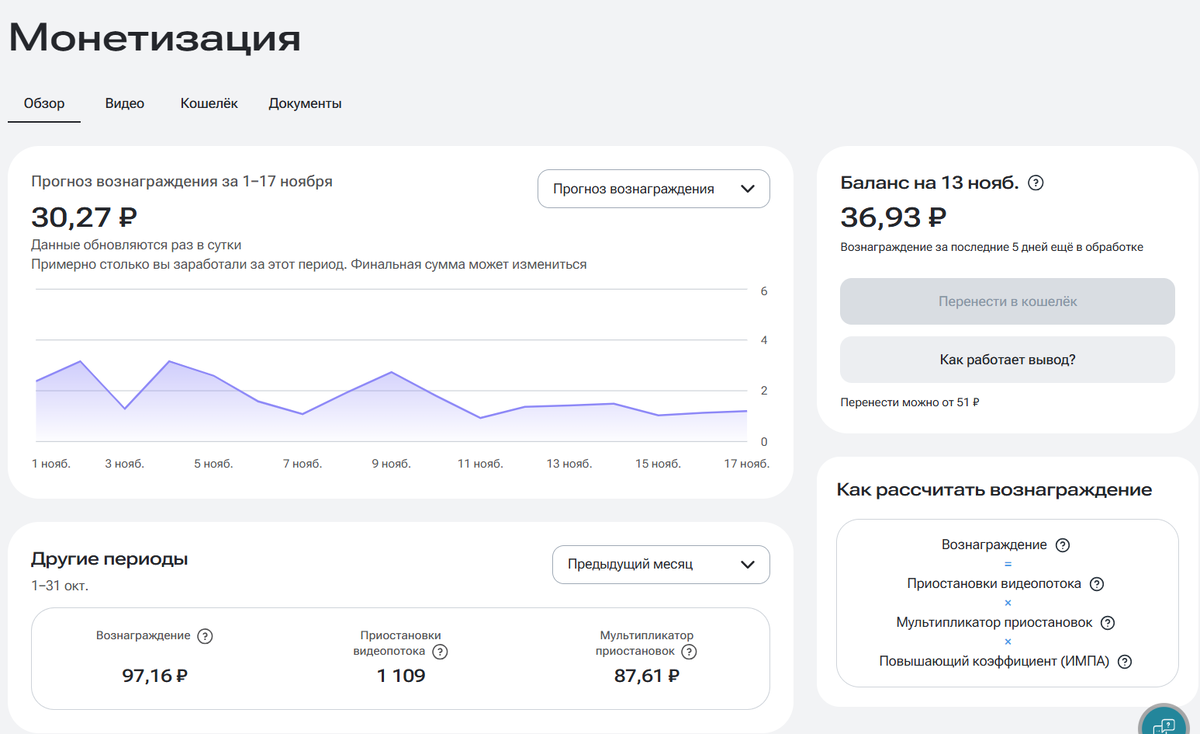This screenshot has height=734, width=1200.
Task: Click help icon beside Вознаграждение in Другие периоды
Action: pos(205,636)
